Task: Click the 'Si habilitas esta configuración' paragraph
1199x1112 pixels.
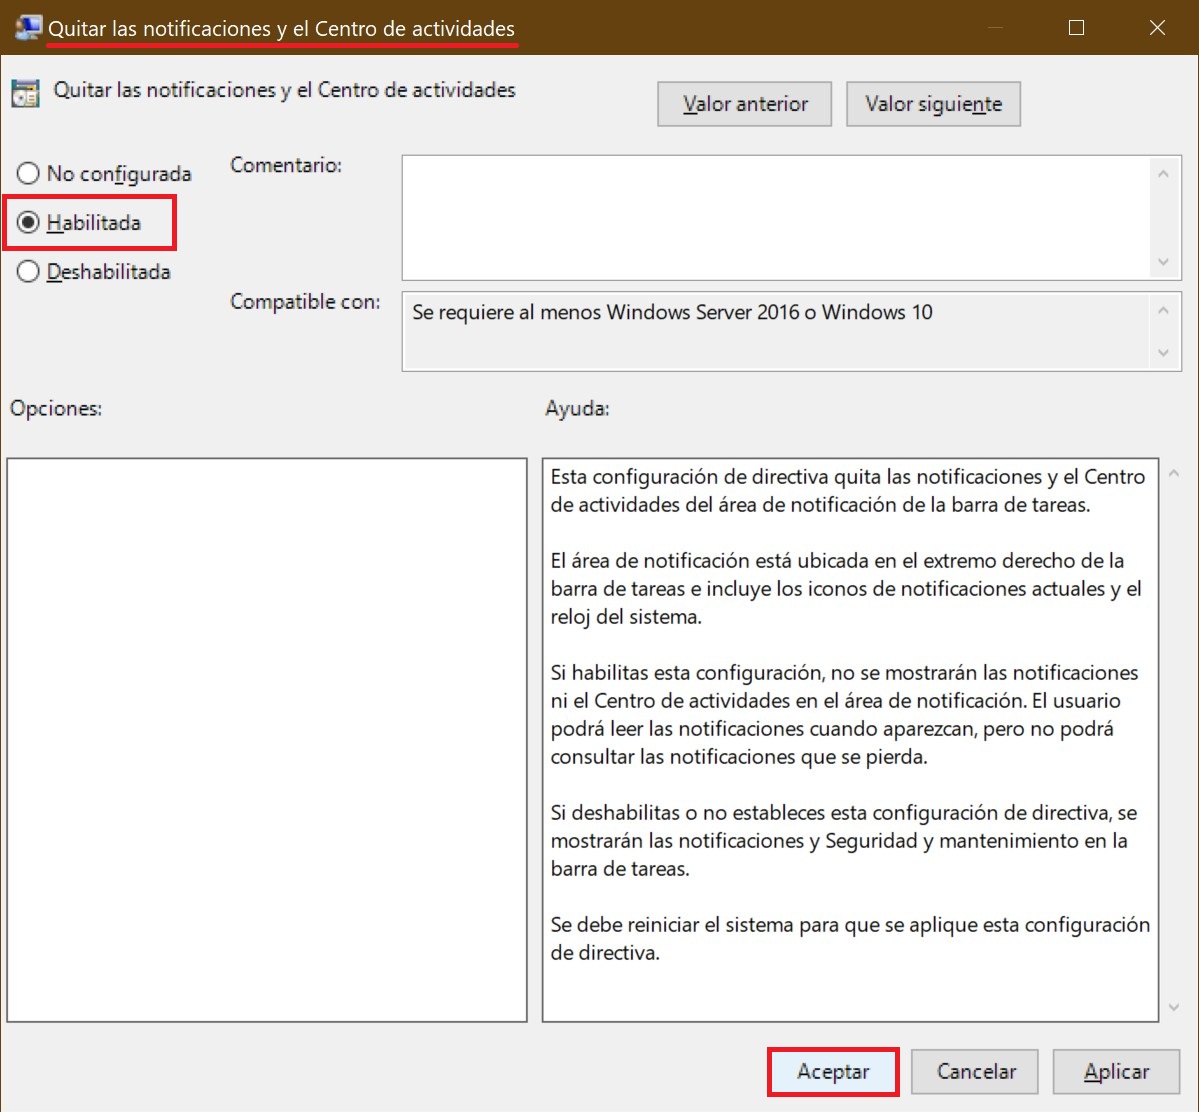Action: point(844,714)
